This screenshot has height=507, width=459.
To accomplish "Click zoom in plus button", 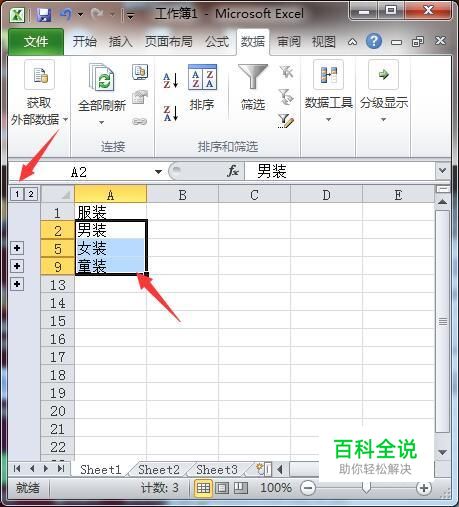I will coord(424,488).
